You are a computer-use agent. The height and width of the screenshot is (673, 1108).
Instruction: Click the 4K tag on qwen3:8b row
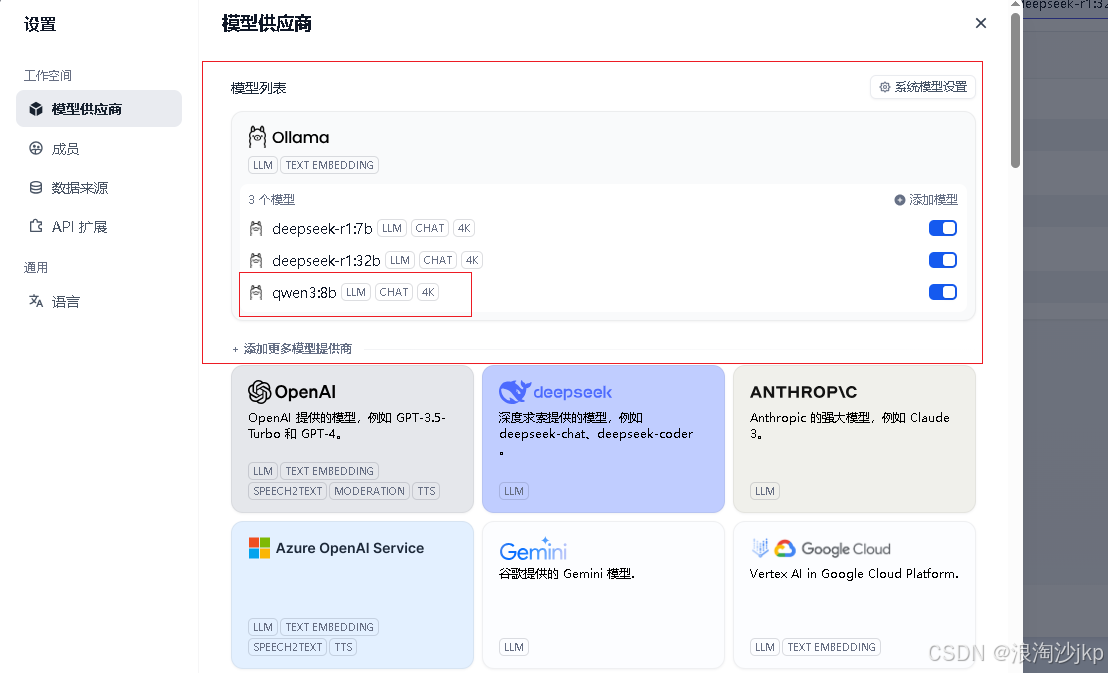pyautogui.click(x=428, y=292)
